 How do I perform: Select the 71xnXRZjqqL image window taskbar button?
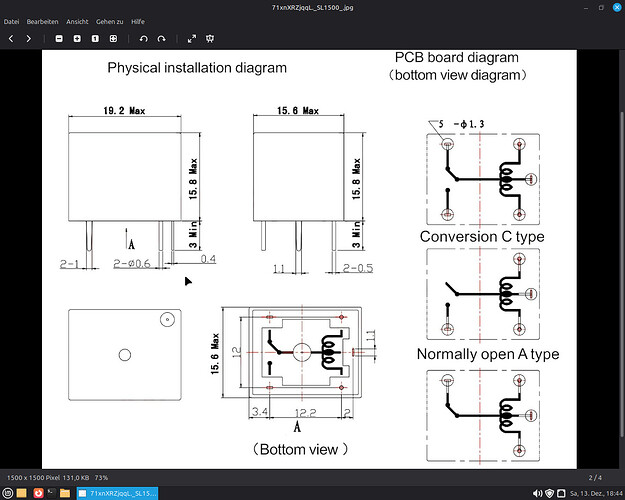click(x=118, y=493)
